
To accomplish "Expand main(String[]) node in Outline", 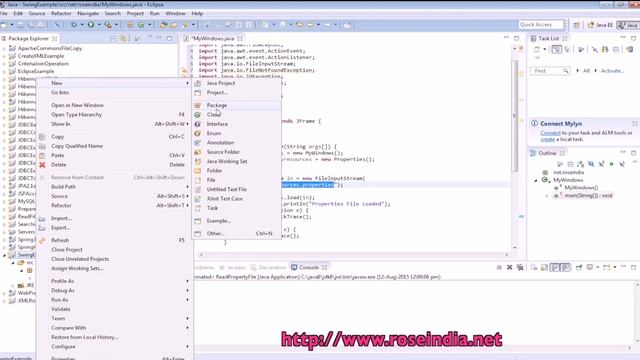I will tap(547, 196).
